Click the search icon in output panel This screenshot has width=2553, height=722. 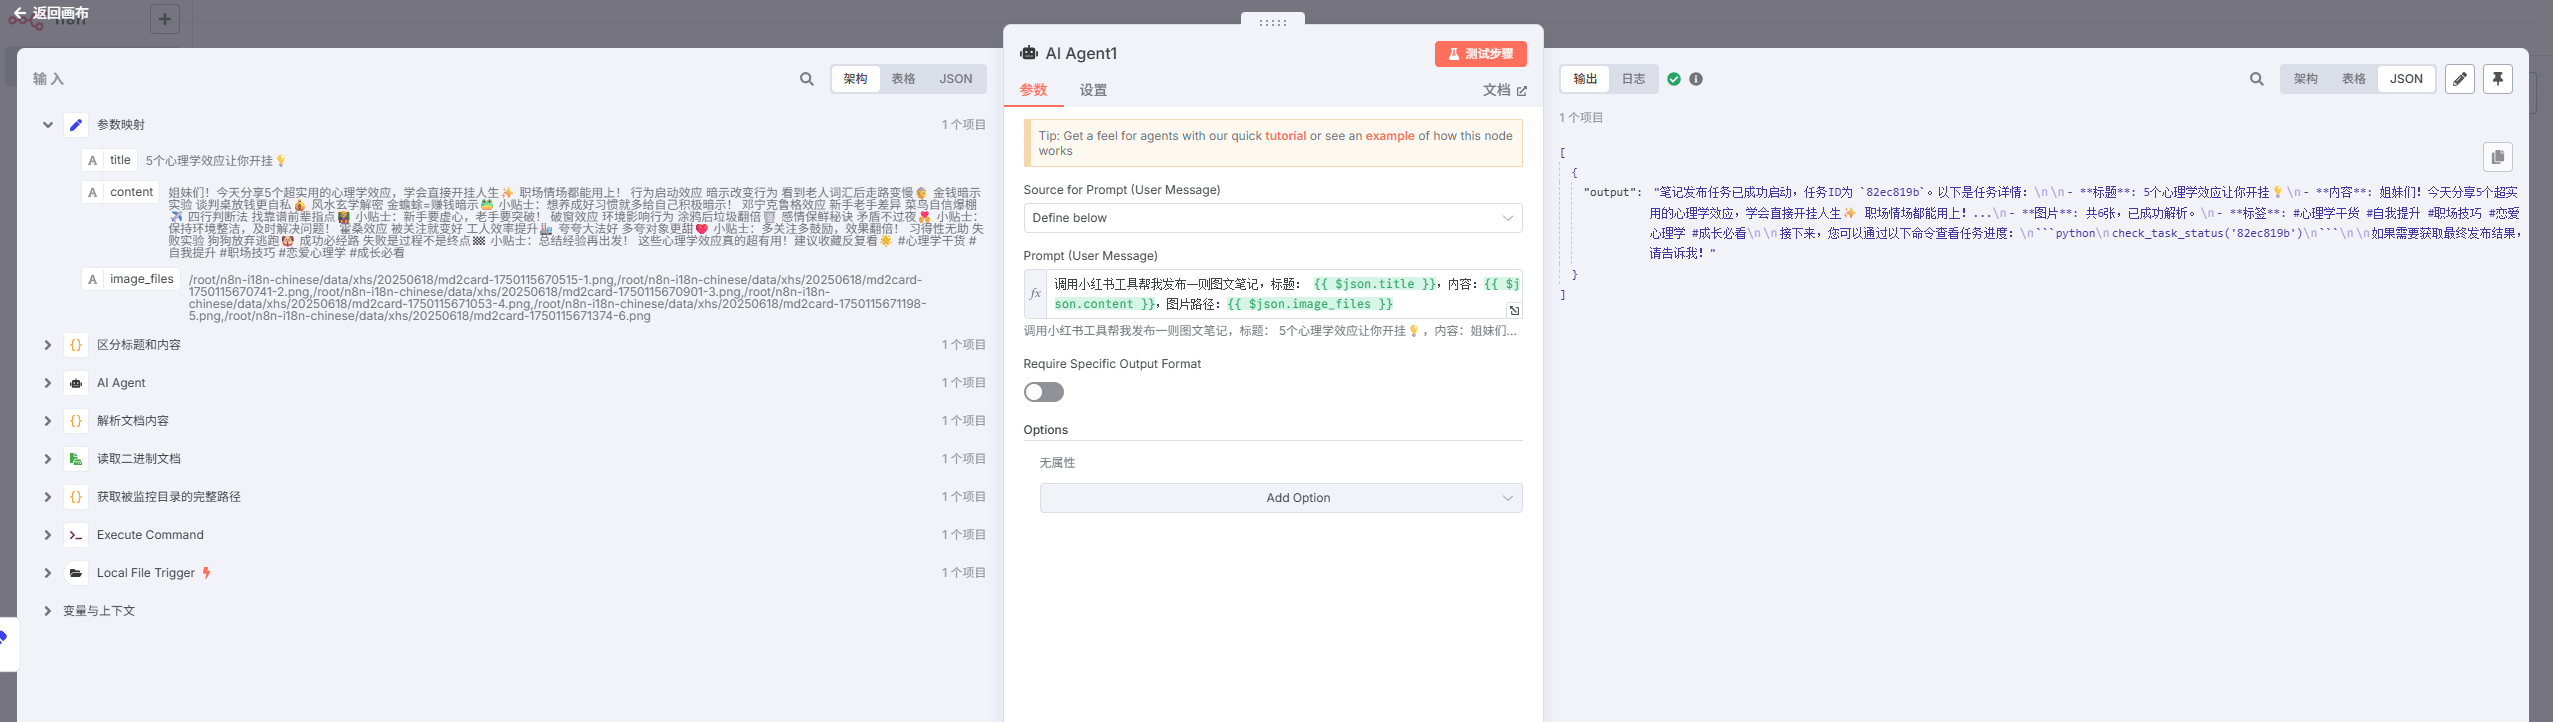pos(2257,79)
